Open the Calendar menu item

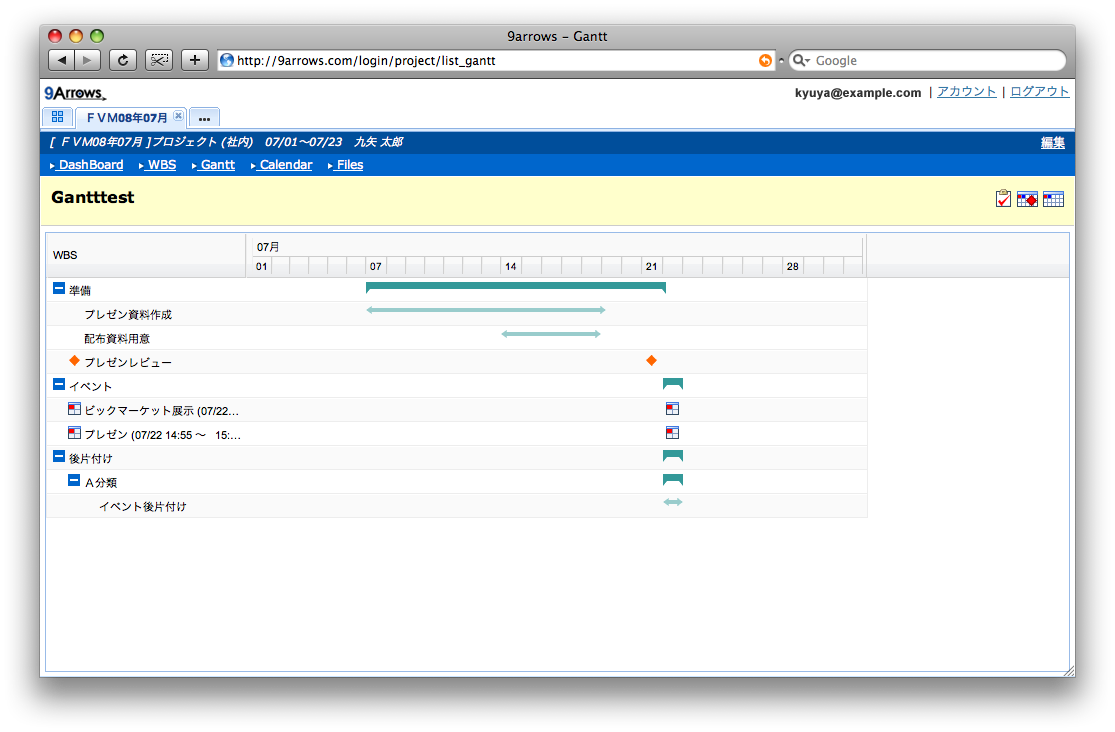(x=285, y=165)
